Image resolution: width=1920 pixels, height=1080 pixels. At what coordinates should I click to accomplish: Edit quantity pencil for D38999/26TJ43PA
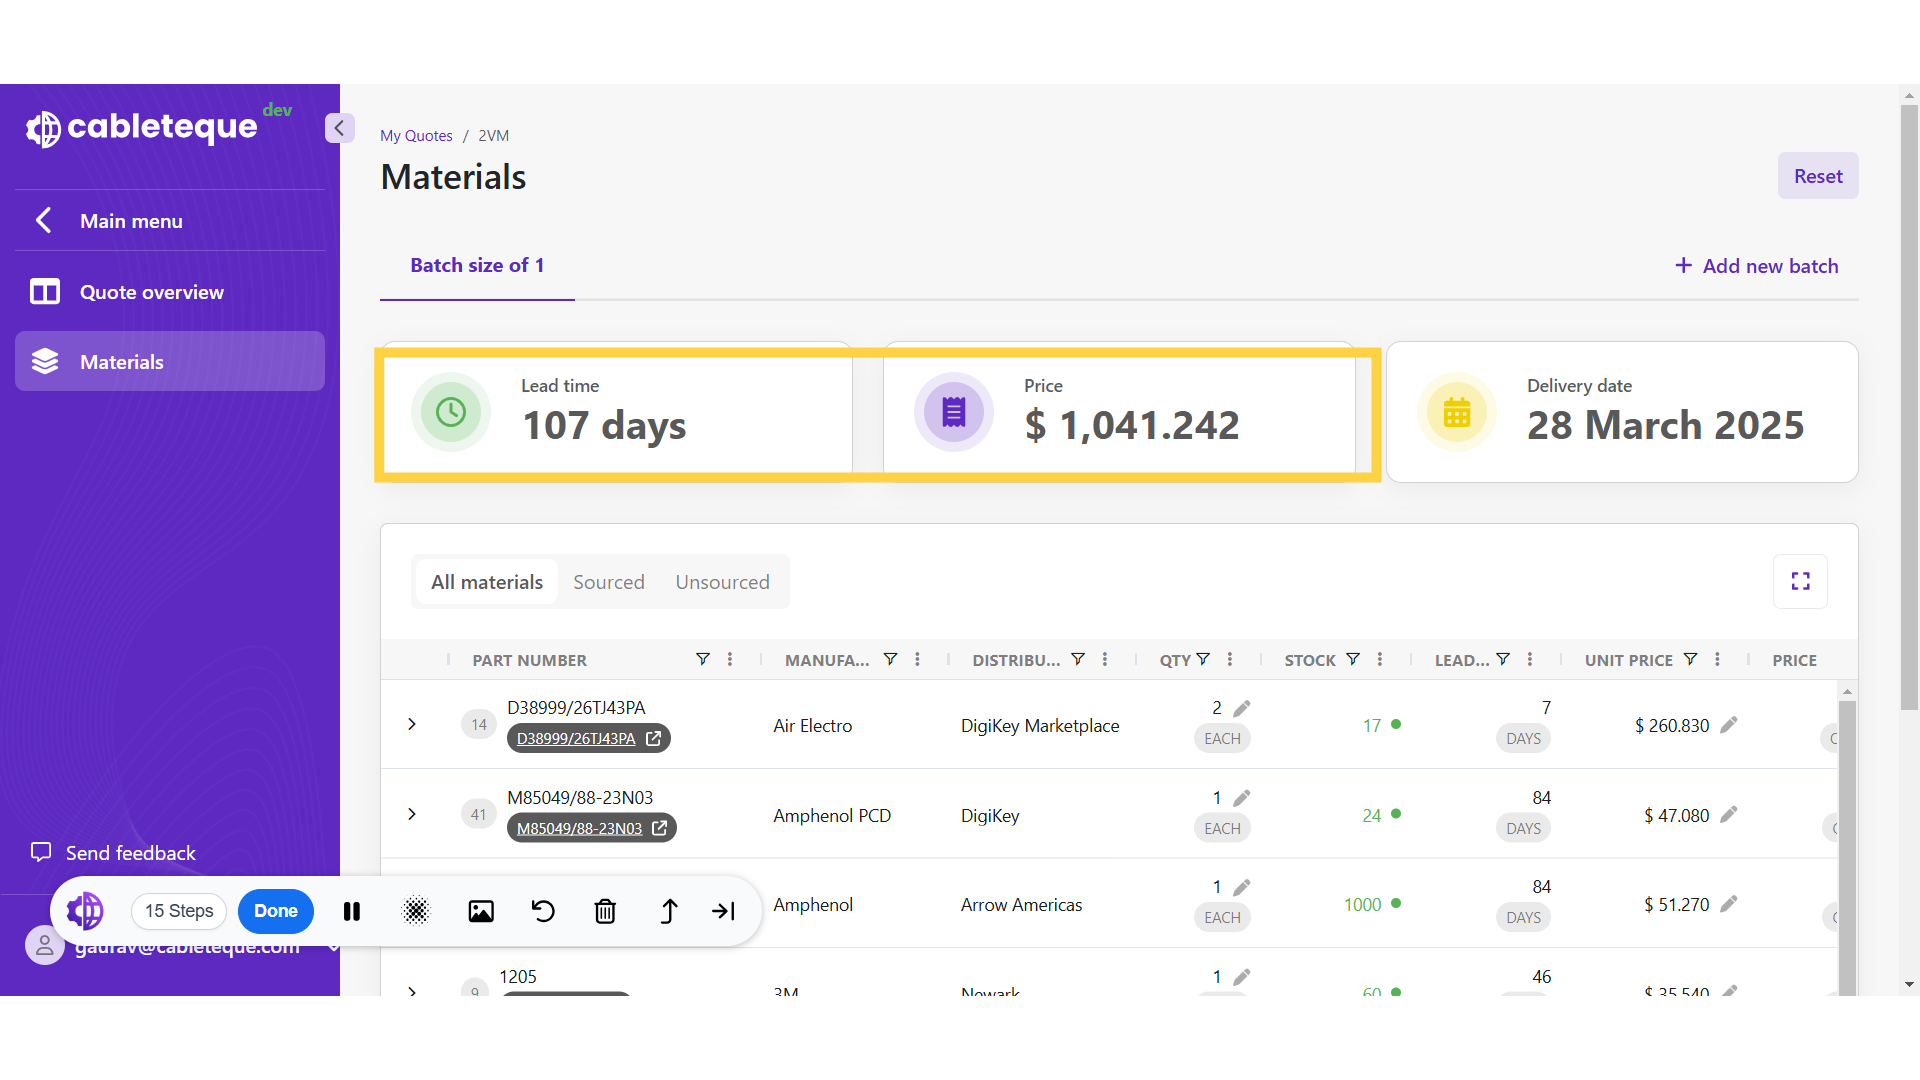1242,708
